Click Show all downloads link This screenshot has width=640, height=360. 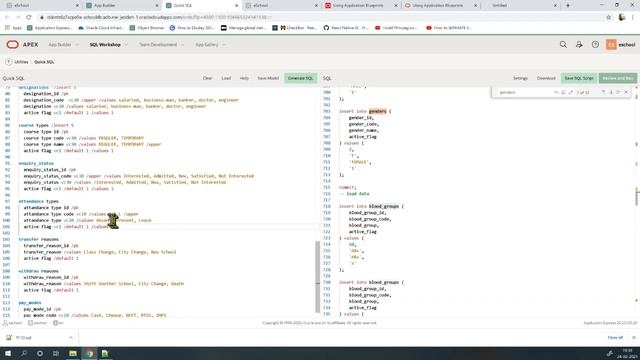[x=615, y=338]
